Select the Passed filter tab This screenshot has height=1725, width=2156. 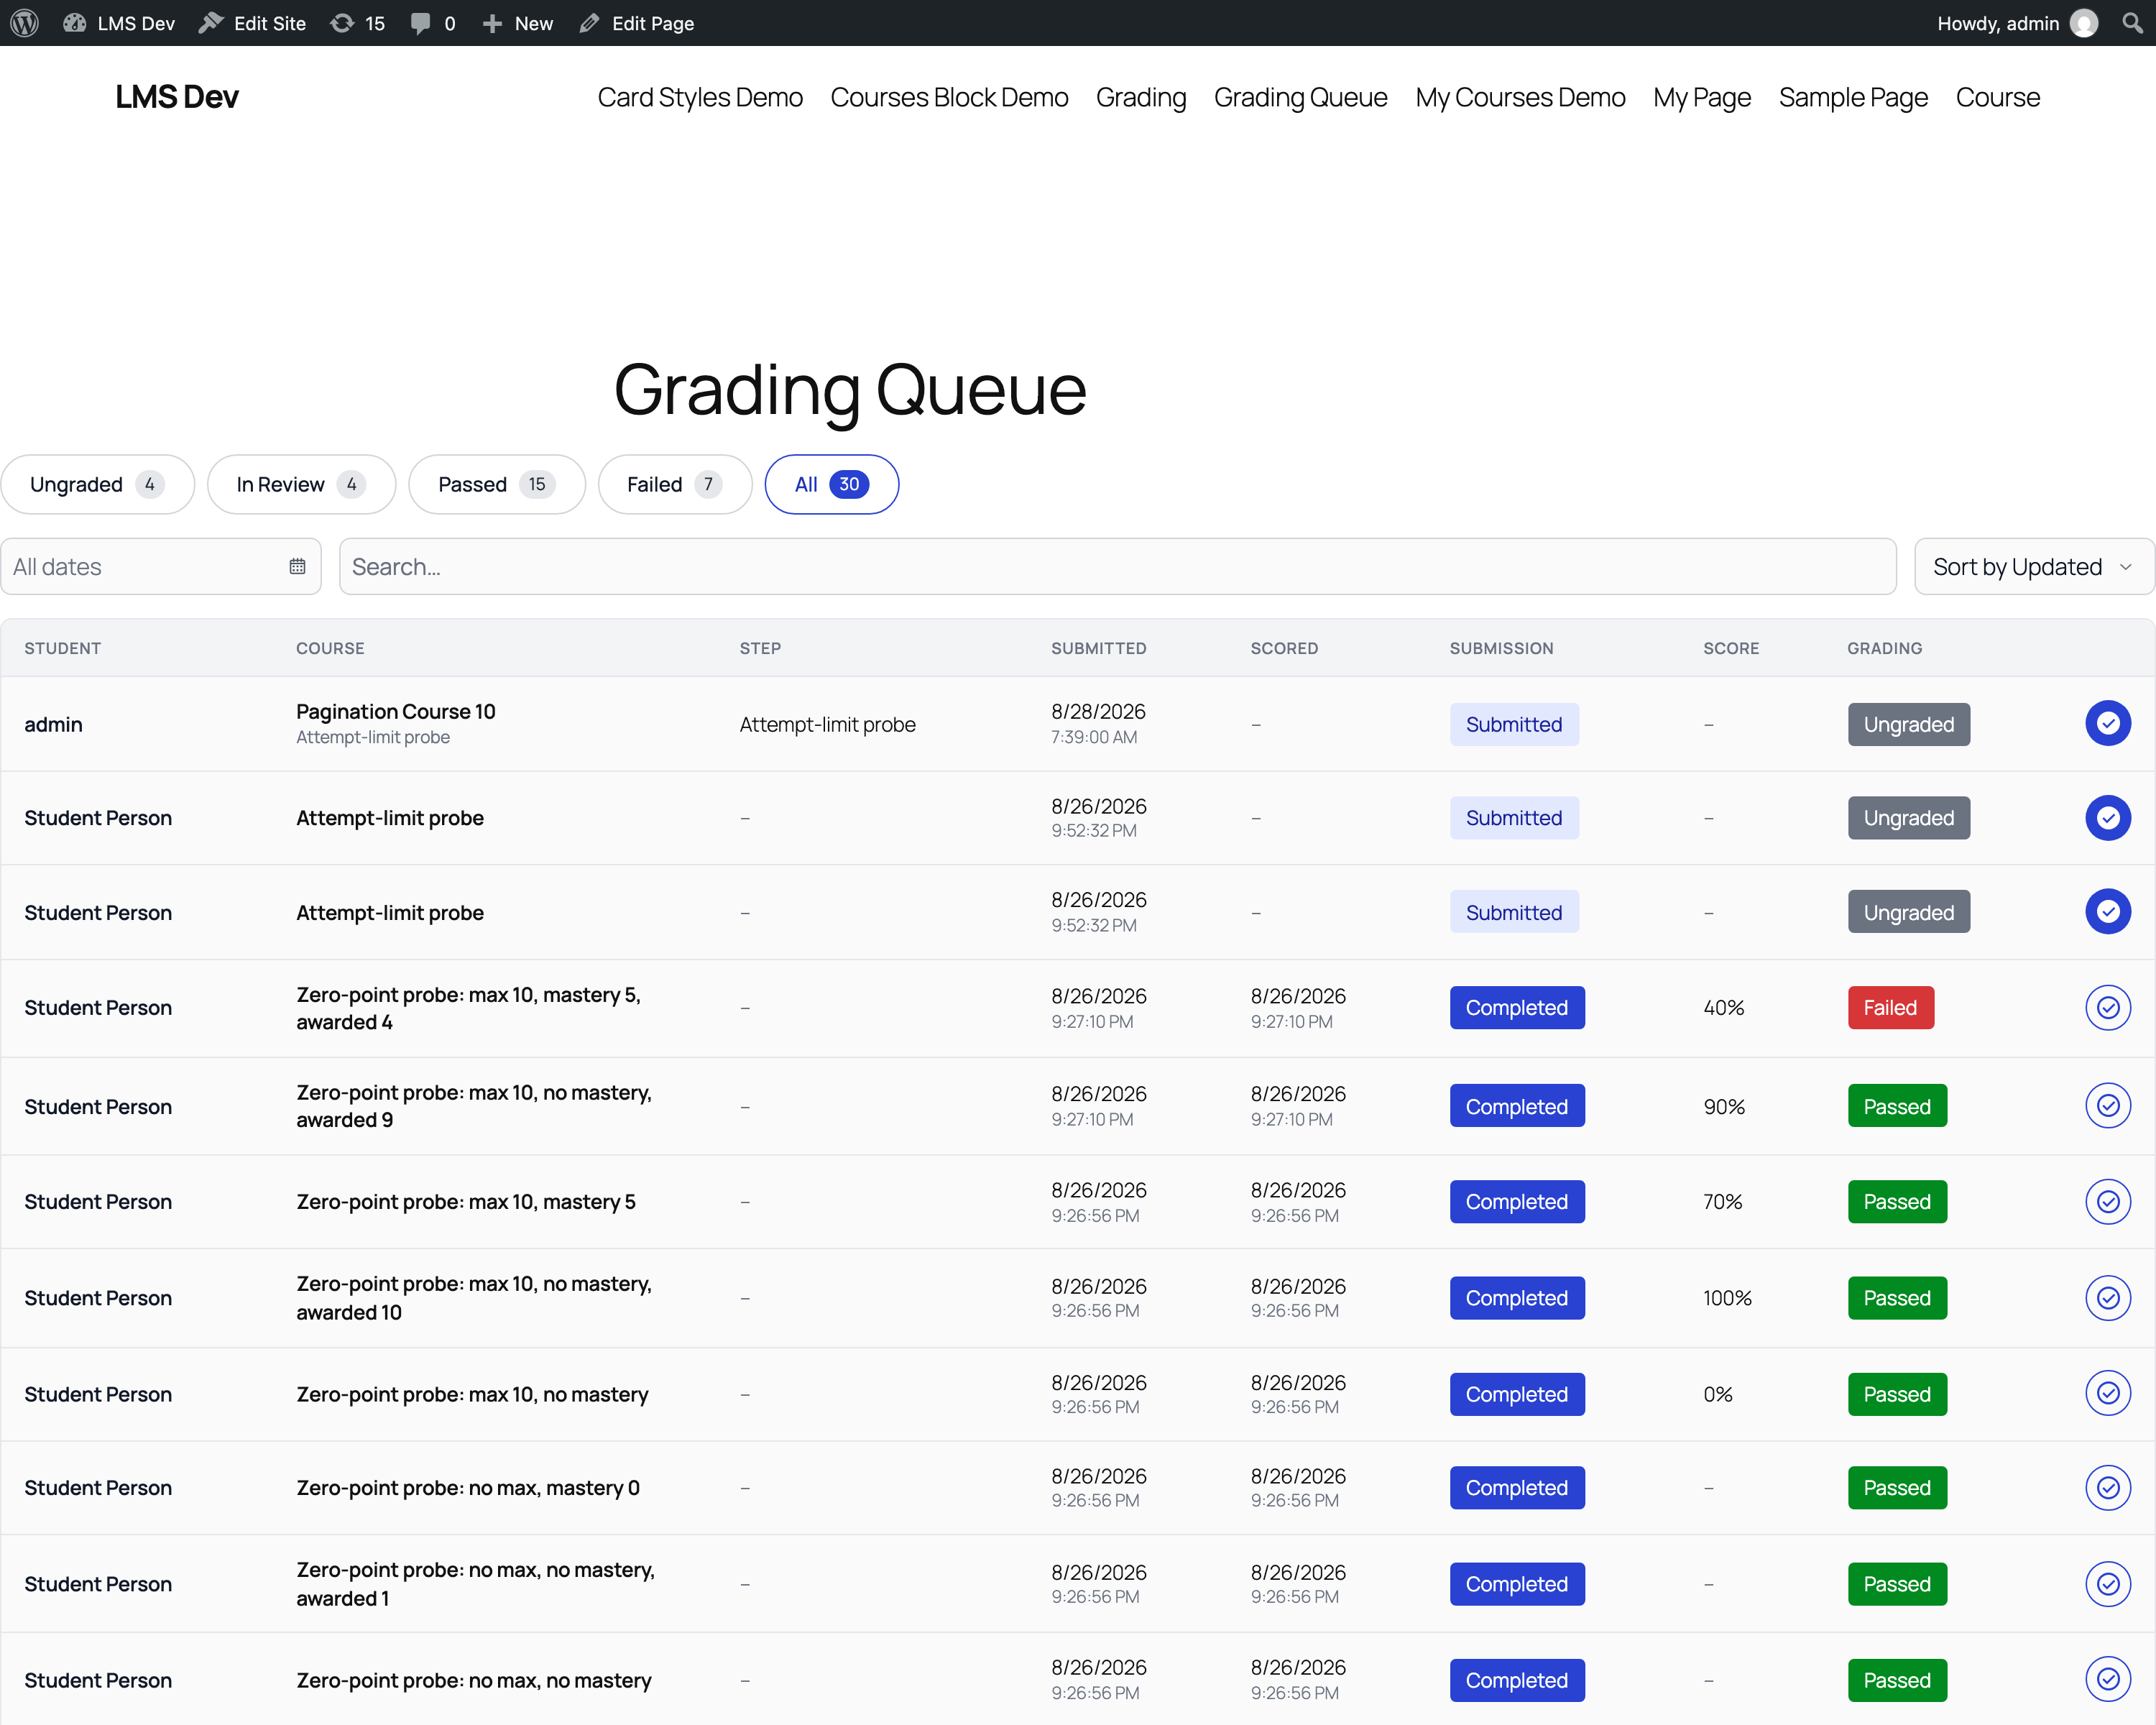(x=497, y=484)
